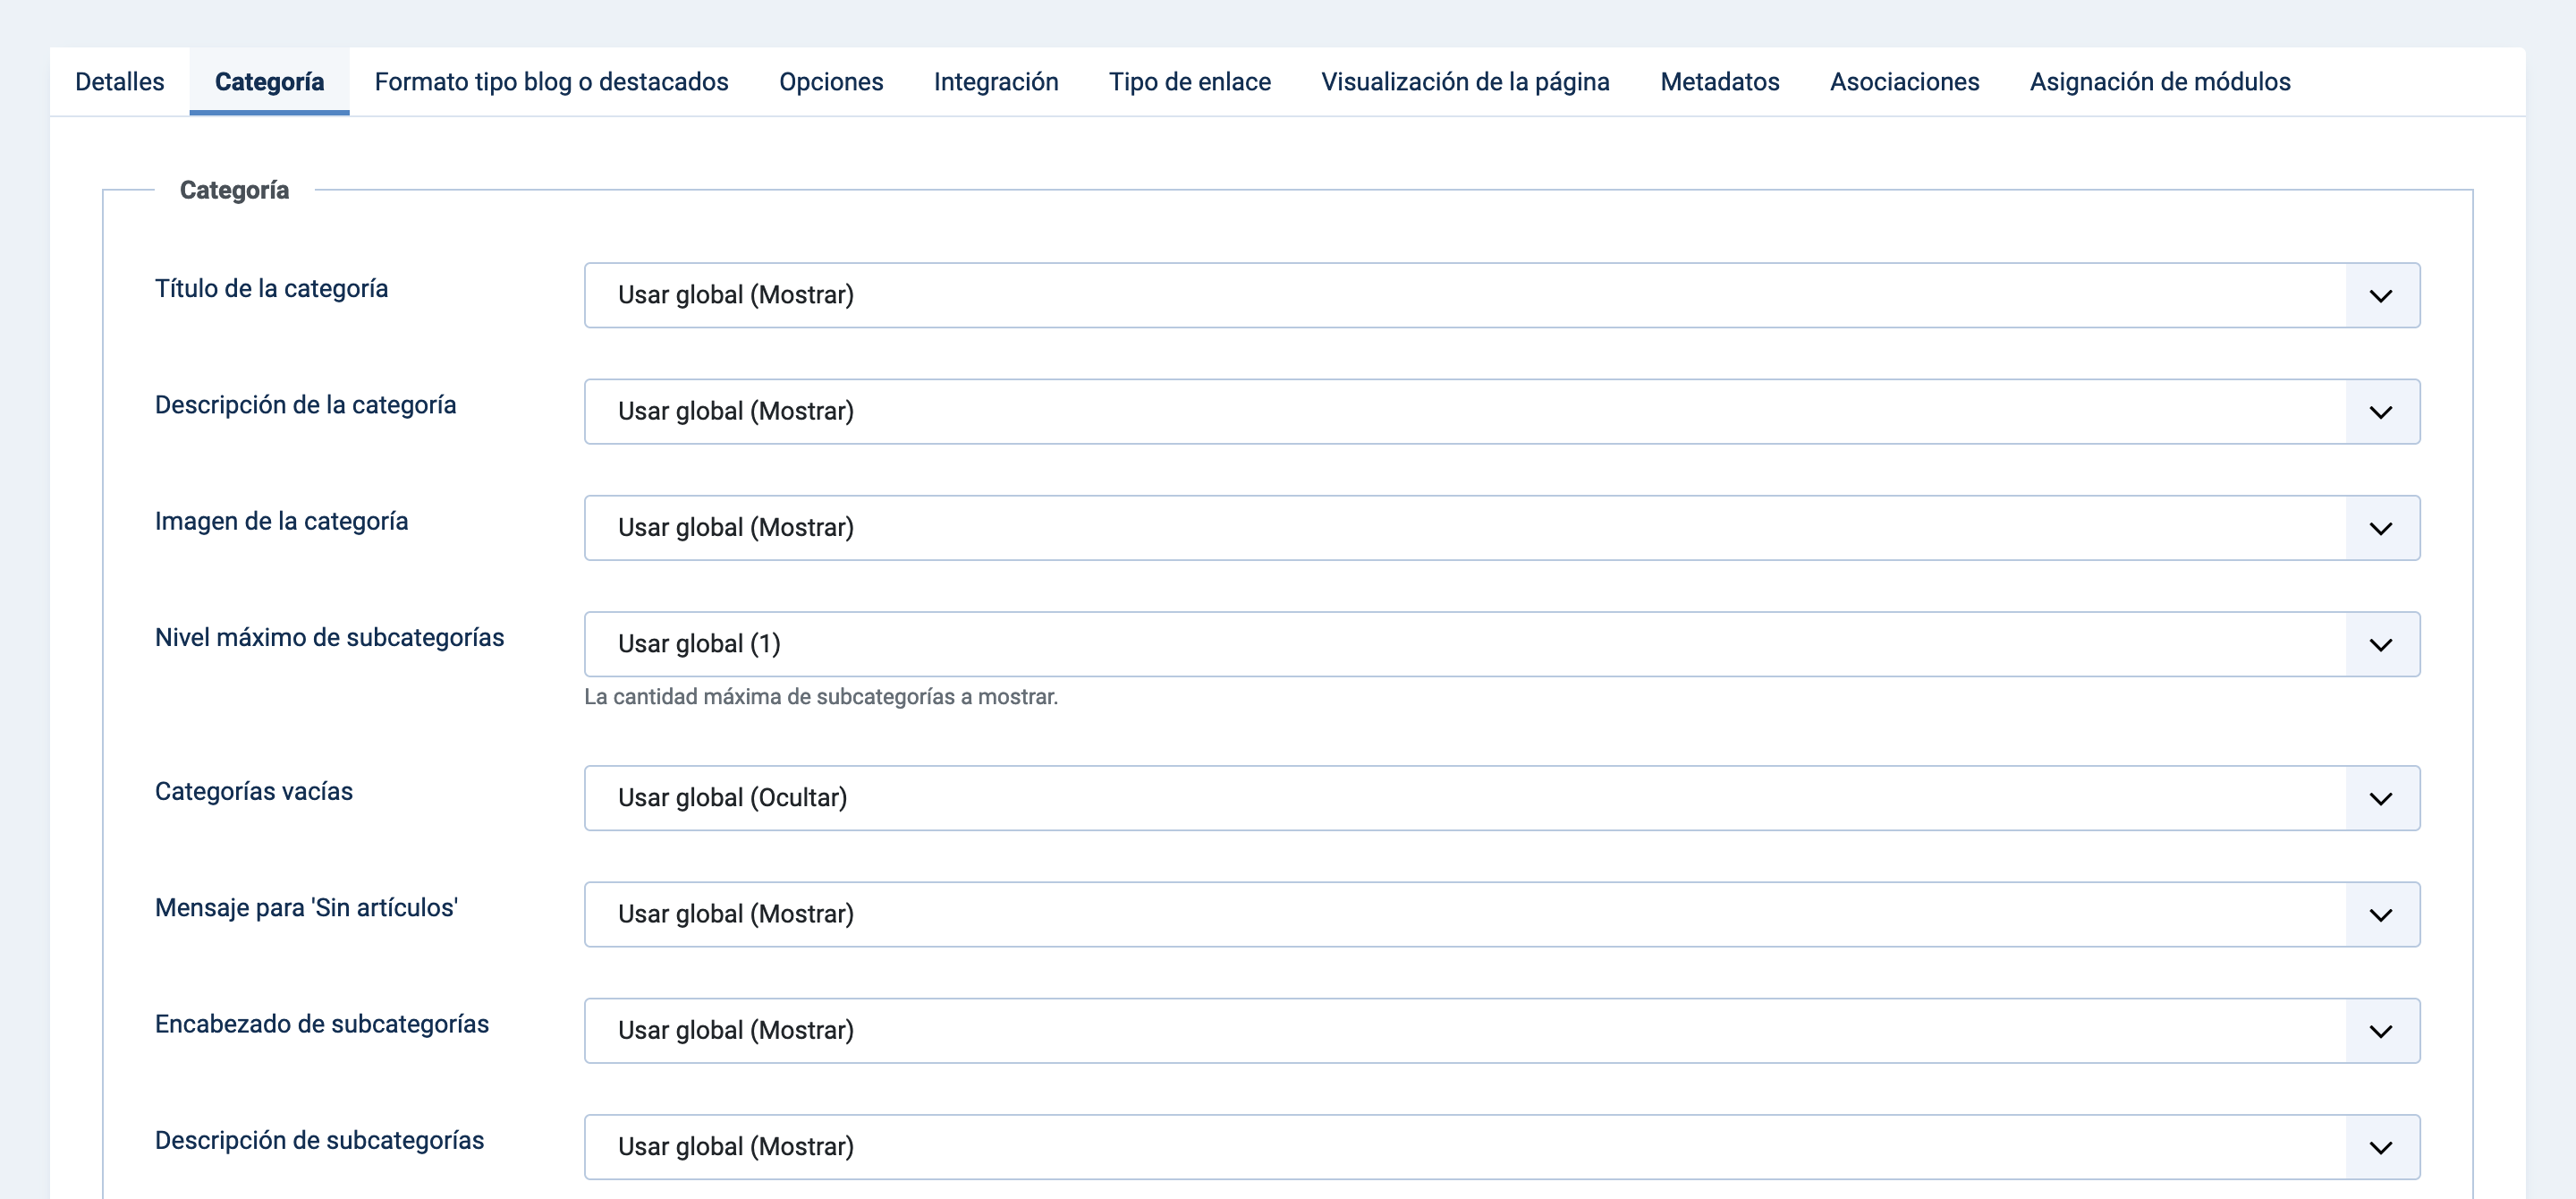Expand Categorías vacías dropdown
The image size is (2576, 1199).
coord(1502,798)
